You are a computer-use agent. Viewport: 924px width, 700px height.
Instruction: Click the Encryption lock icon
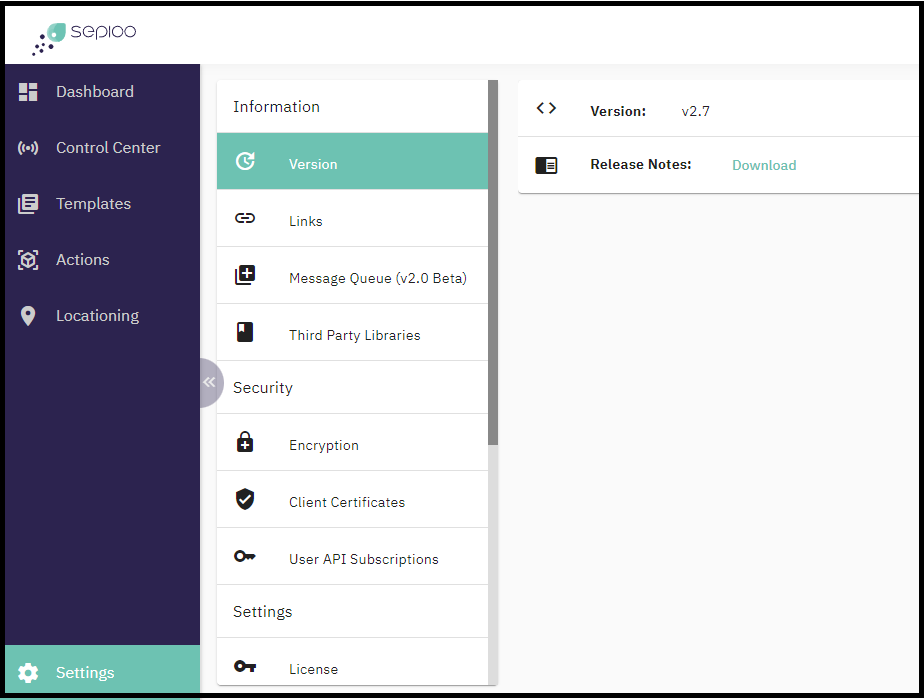[x=245, y=443]
